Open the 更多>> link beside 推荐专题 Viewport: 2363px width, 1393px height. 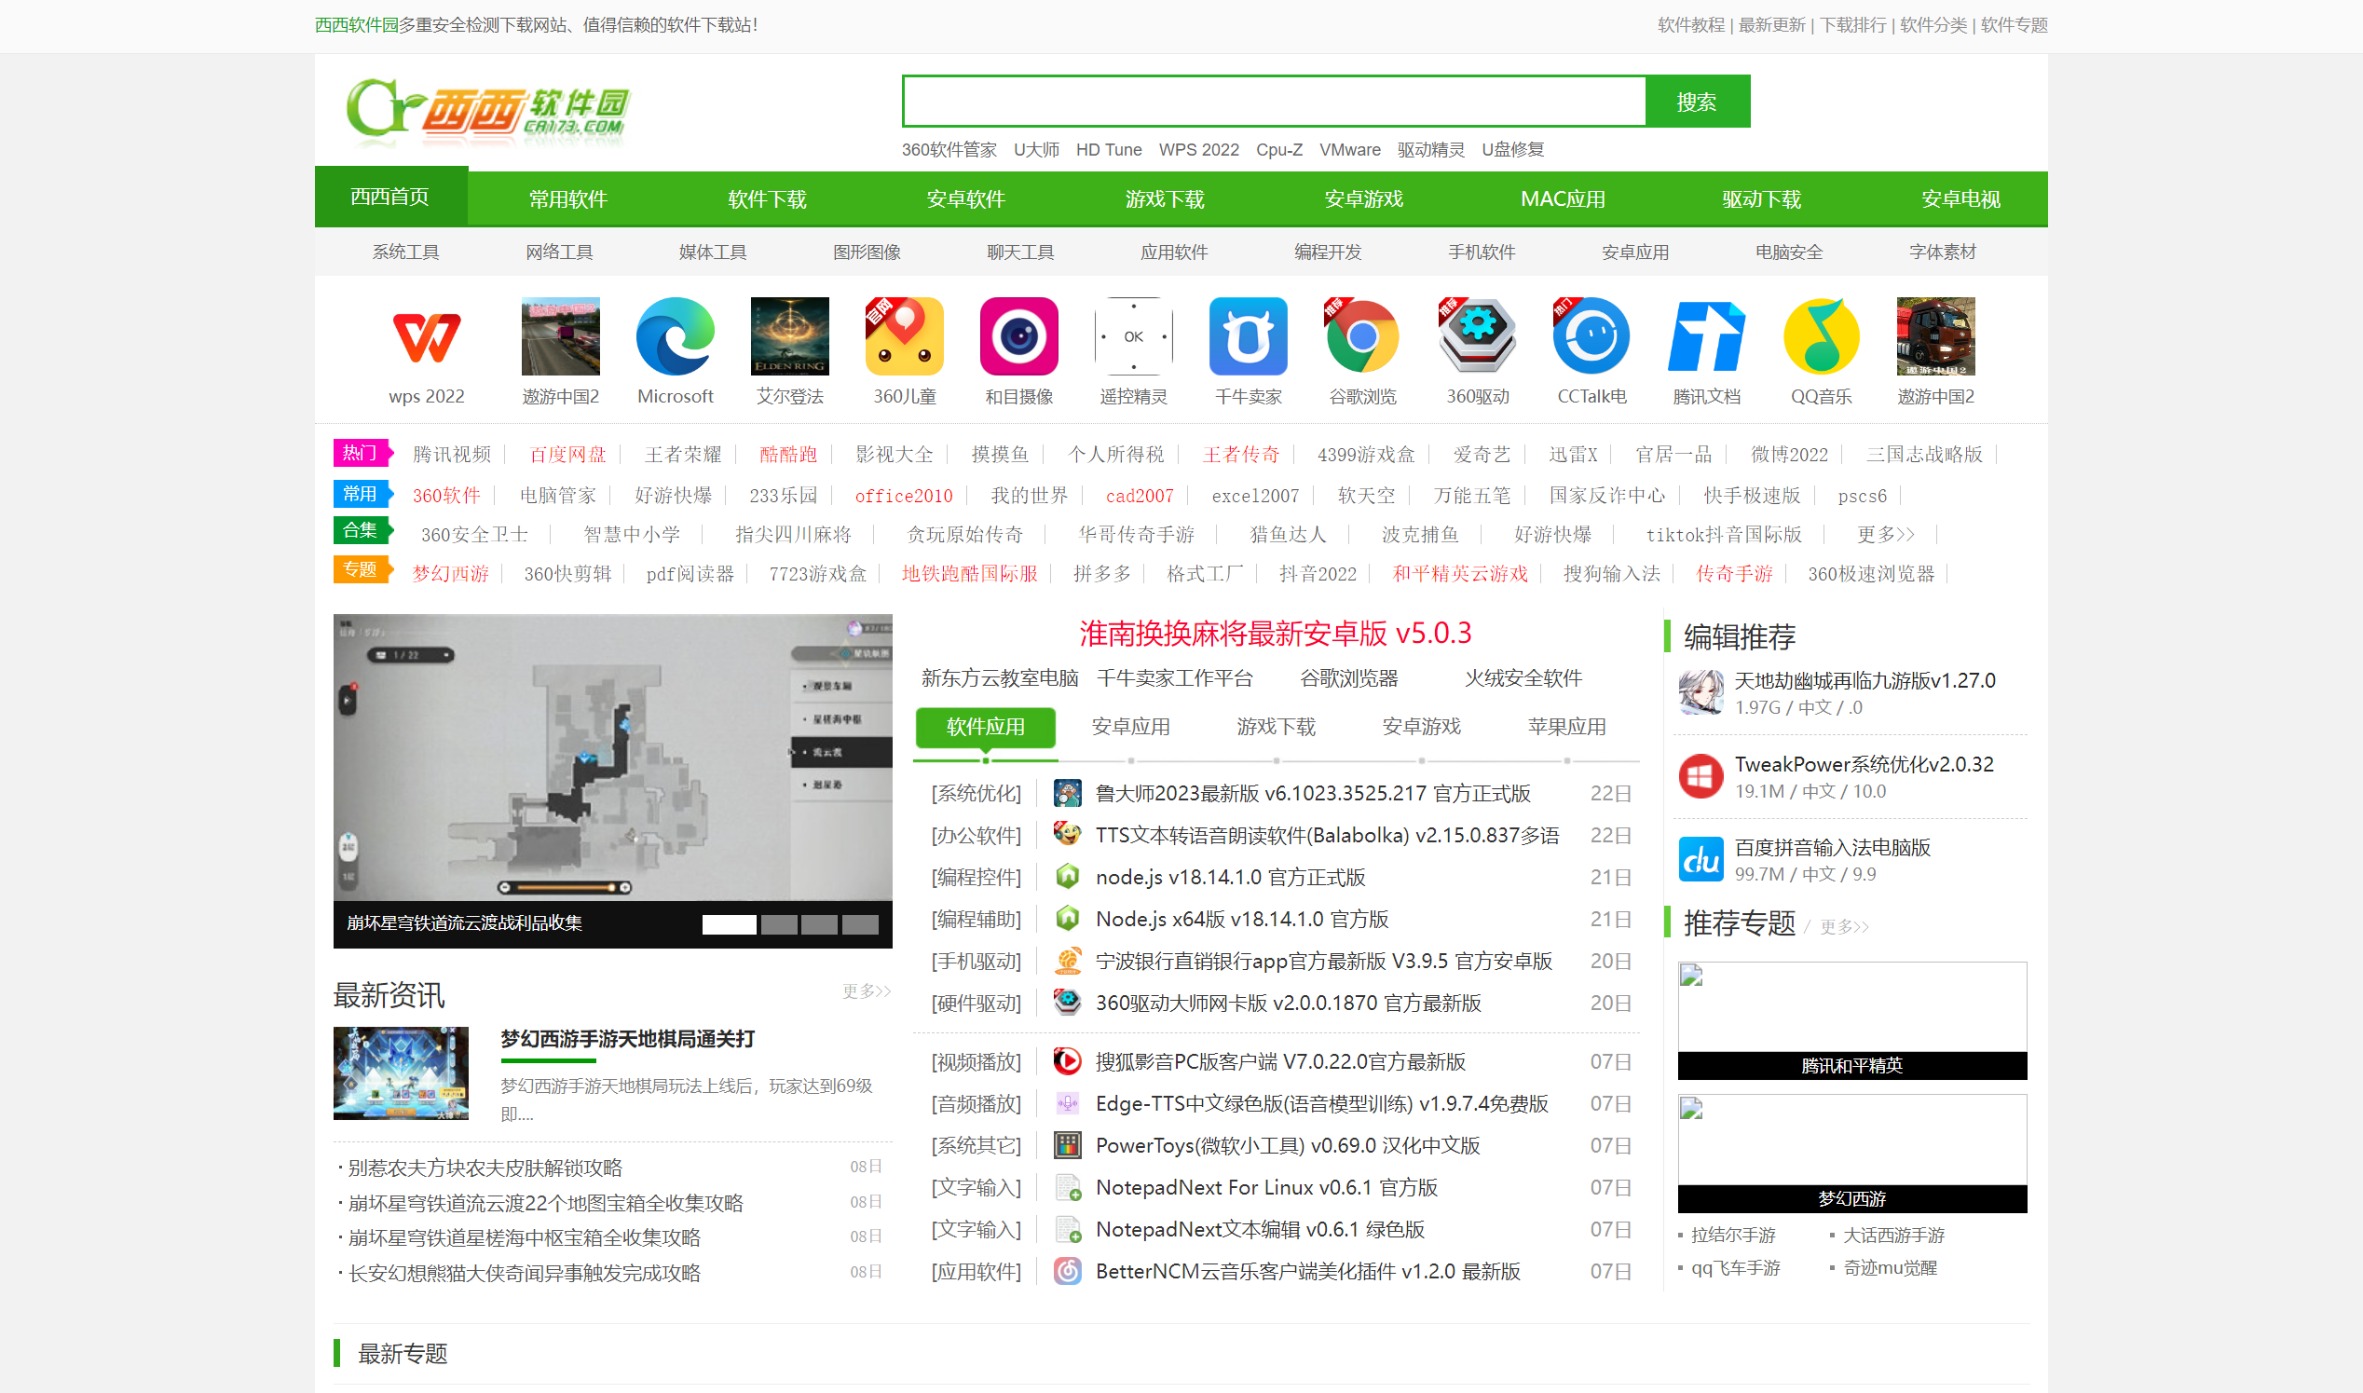1845,927
